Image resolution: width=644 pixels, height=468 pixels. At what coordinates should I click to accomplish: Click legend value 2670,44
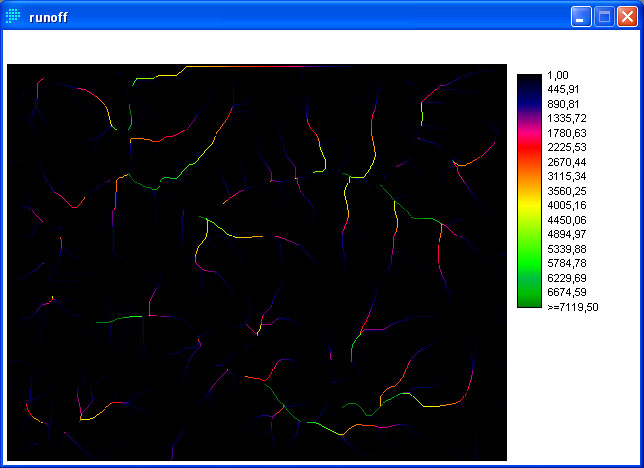[567, 162]
